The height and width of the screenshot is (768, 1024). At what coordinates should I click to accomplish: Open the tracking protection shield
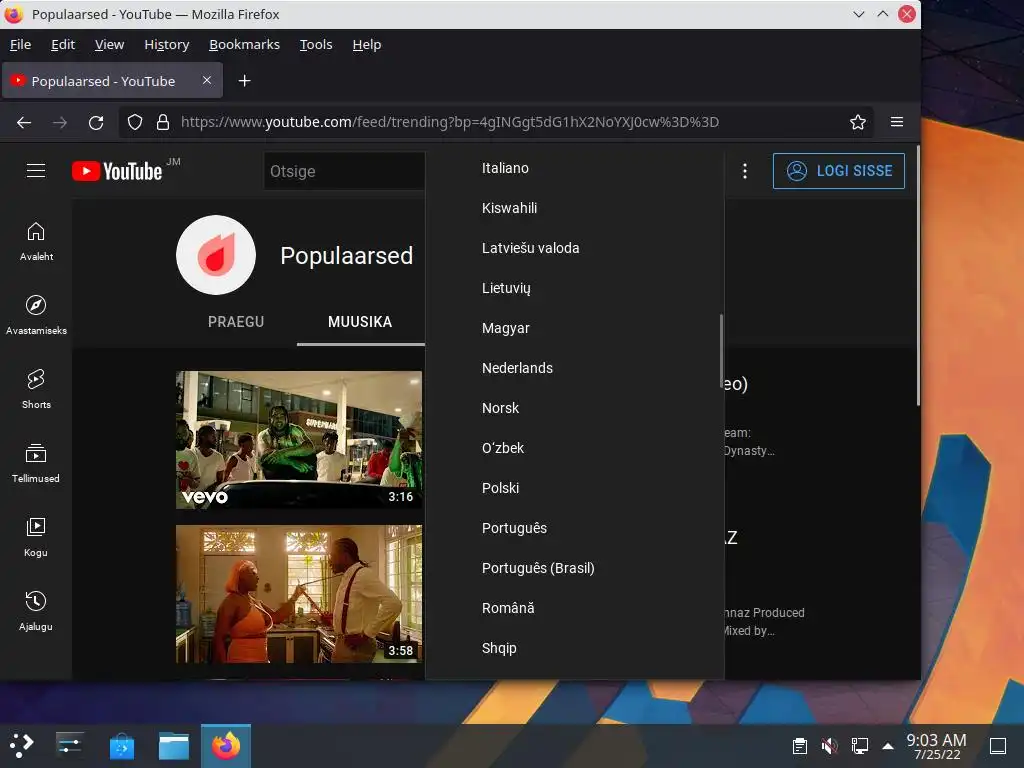click(x=135, y=122)
